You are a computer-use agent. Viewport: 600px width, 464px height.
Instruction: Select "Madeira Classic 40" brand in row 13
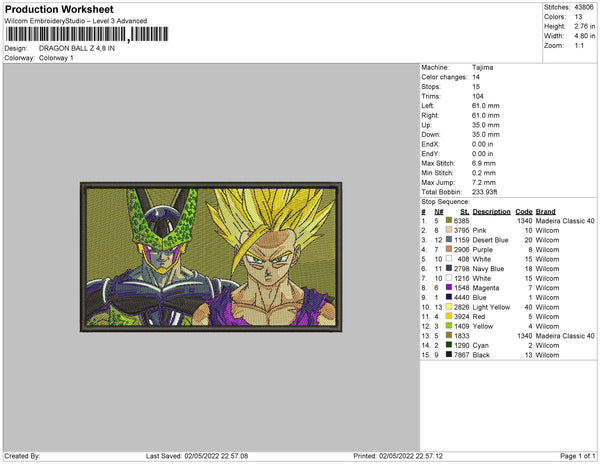565,335
